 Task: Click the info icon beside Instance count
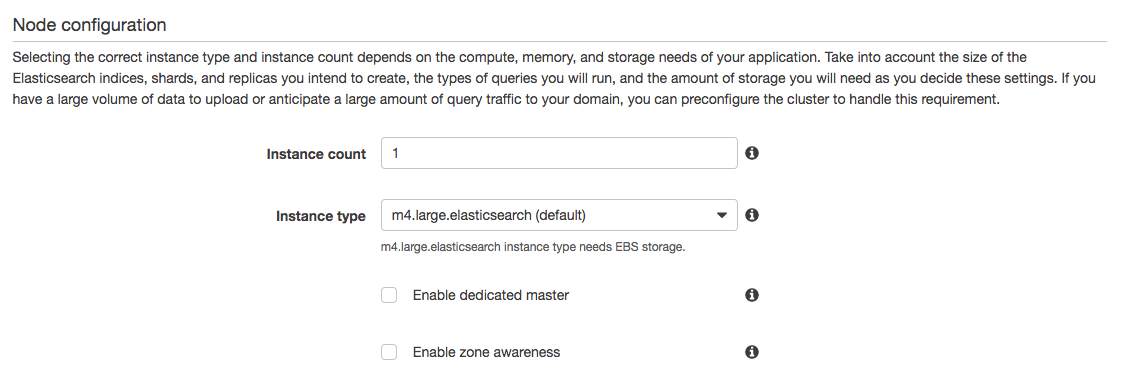[752, 153]
